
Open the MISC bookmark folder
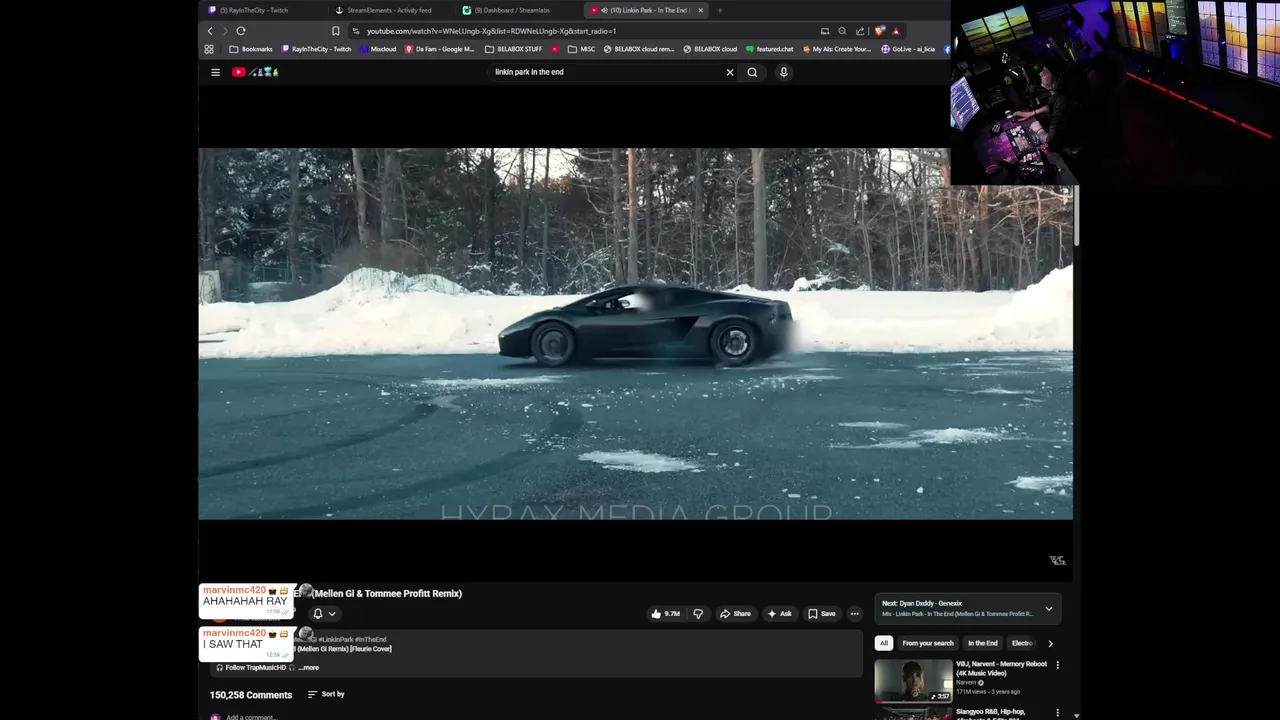pyautogui.click(x=582, y=49)
